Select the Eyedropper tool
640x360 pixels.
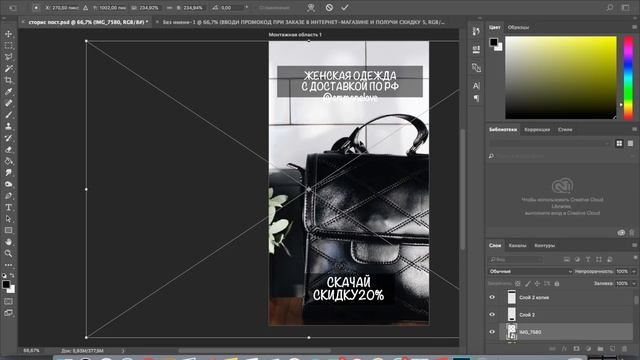point(9,91)
